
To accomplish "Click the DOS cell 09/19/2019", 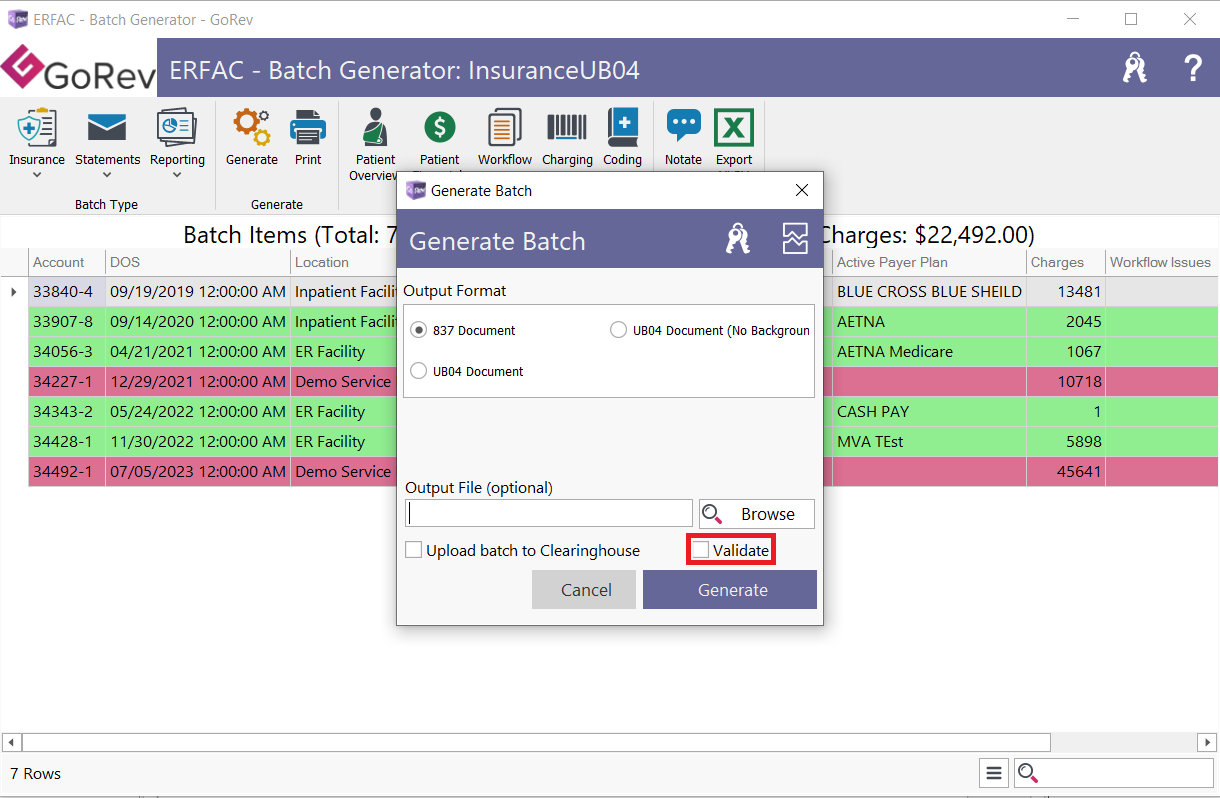I will coord(198,292).
